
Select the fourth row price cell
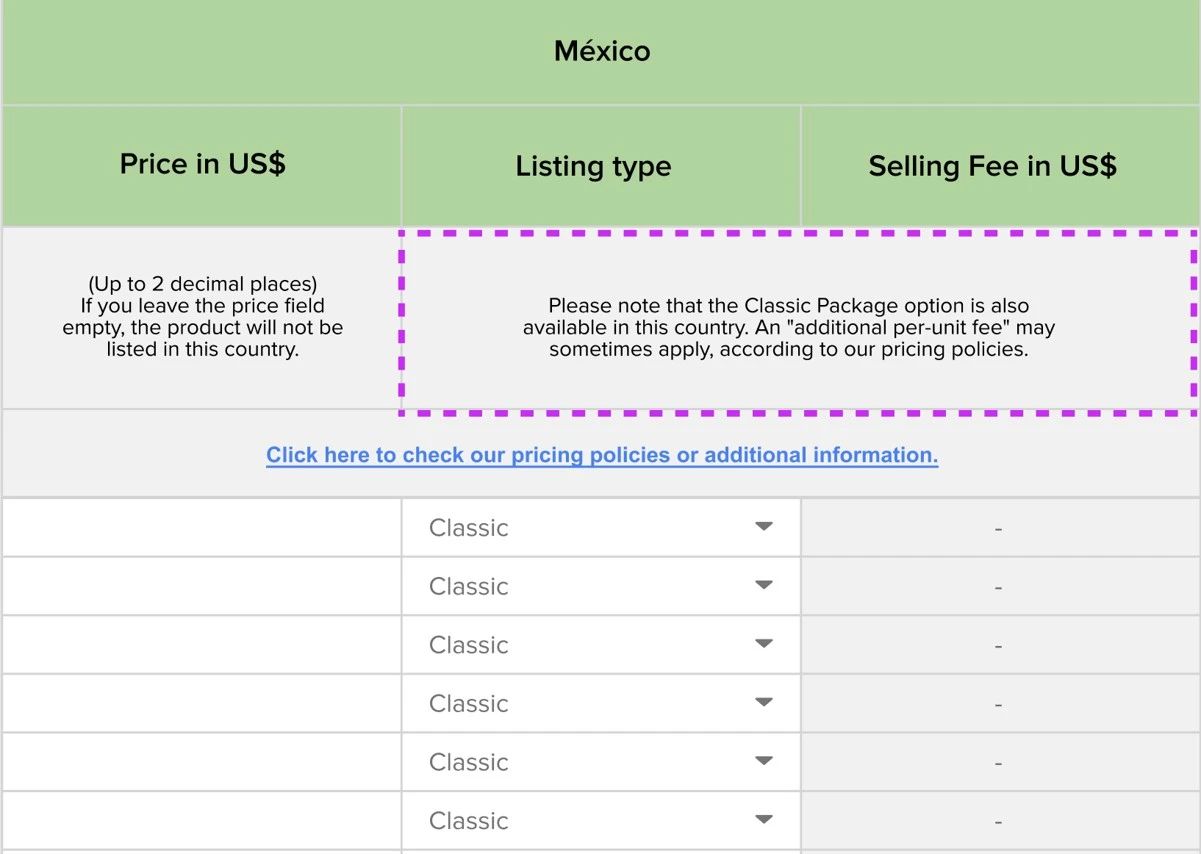pyautogui.click(x=201, y=703)
